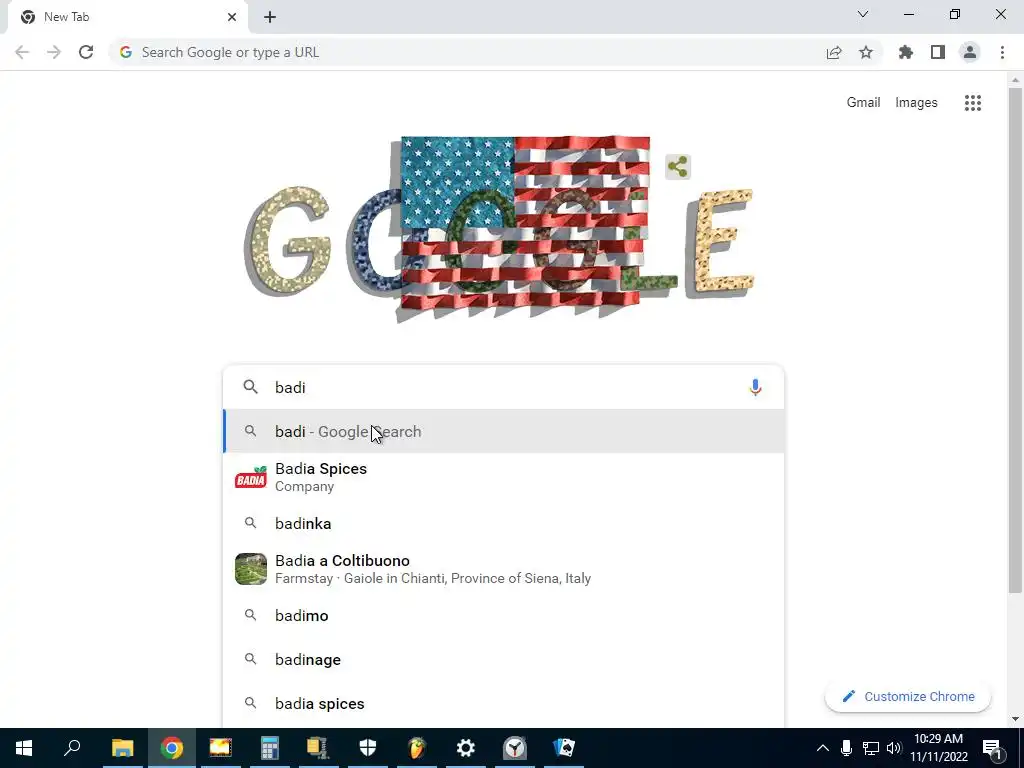The width and height of the screenshot is (1024, 768).
Task: Open a new tab with plus button
Action: [x=270, y=17]
